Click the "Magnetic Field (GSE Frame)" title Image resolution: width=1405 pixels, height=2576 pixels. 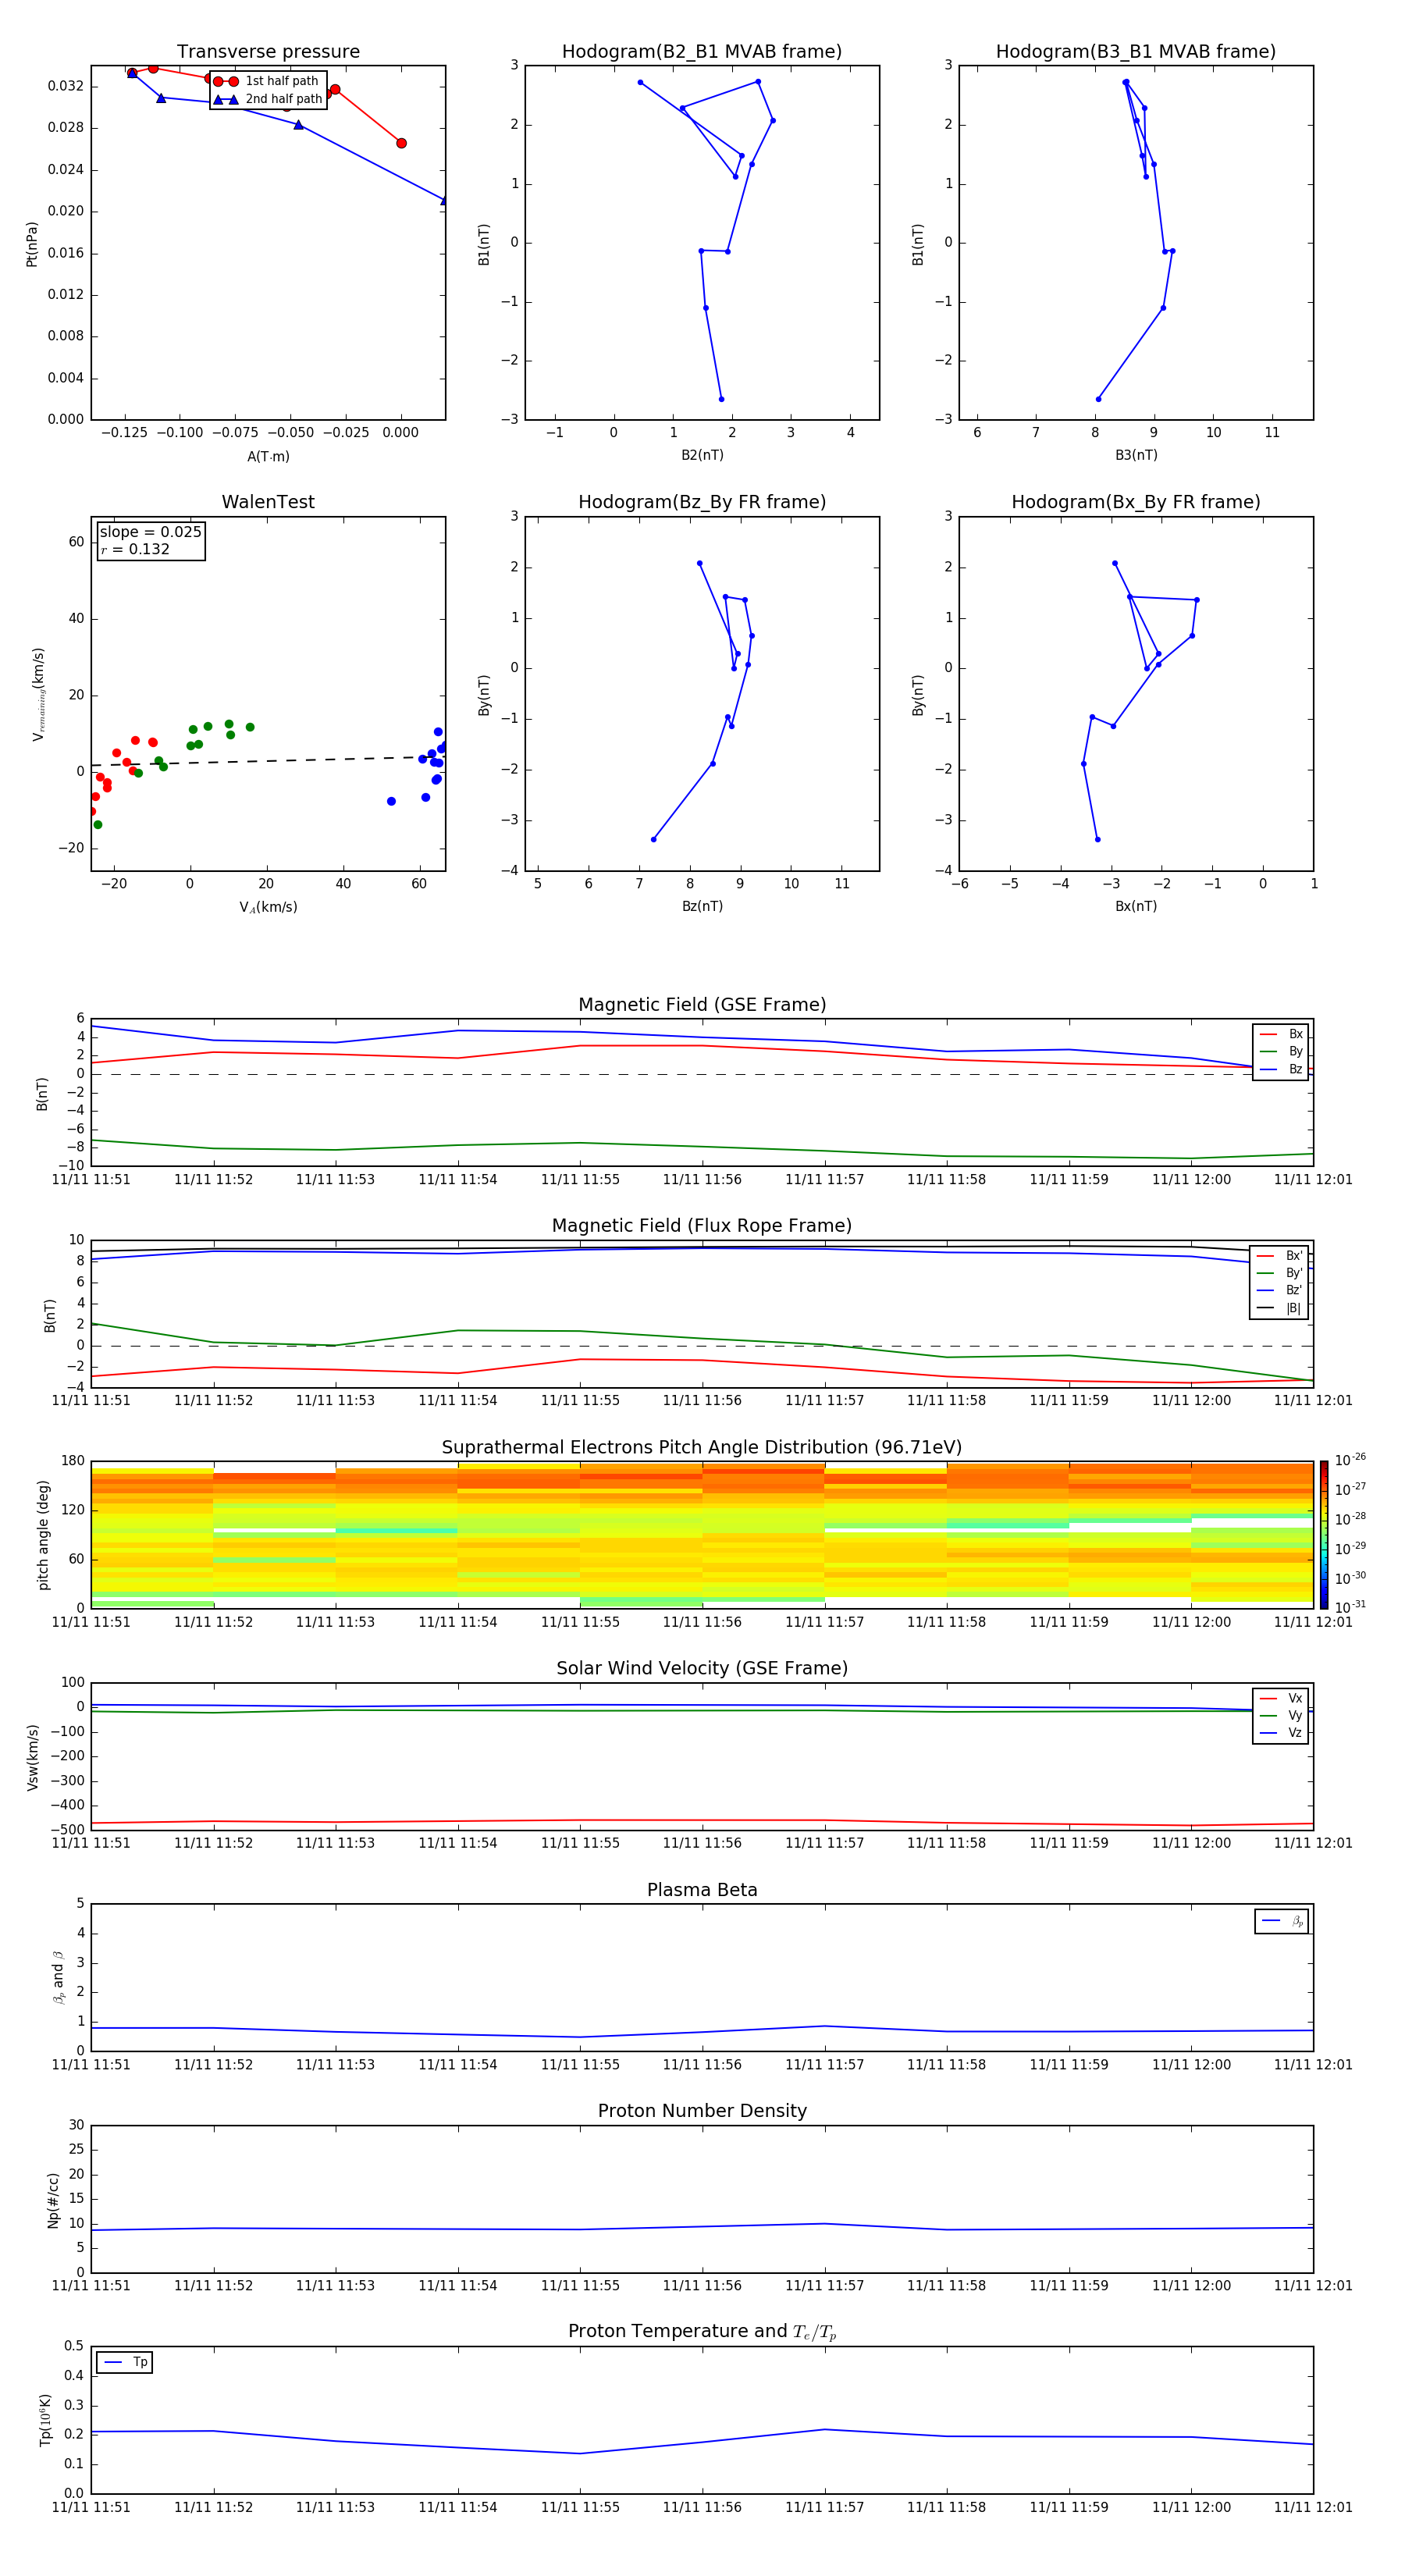coord(702,1005)
